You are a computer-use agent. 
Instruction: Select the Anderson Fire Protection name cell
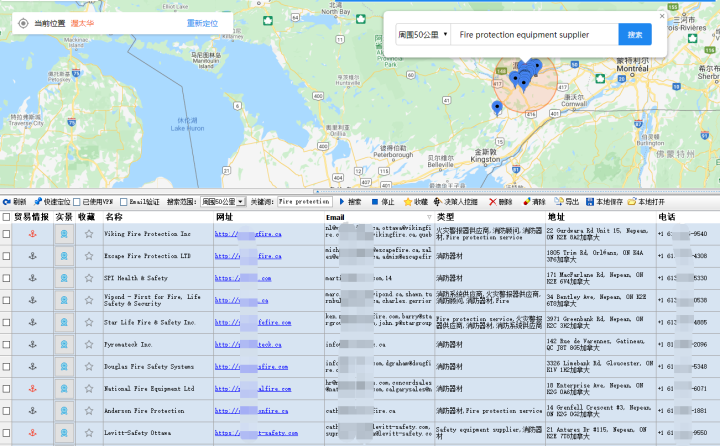[x=158, y=411]
